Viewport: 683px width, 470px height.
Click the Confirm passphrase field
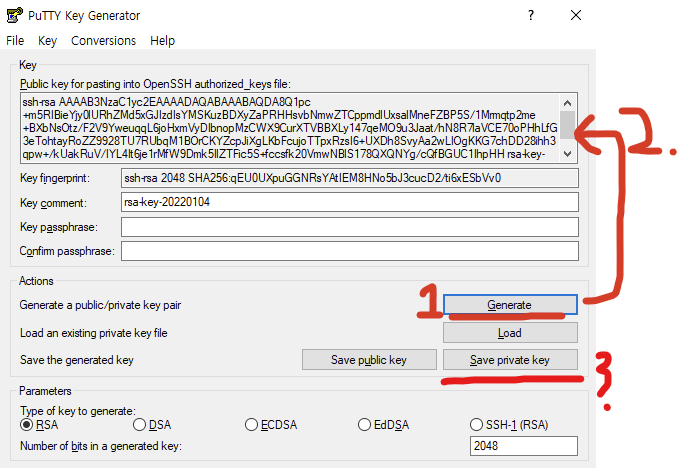pyautogui.click(x=350, y=251)
